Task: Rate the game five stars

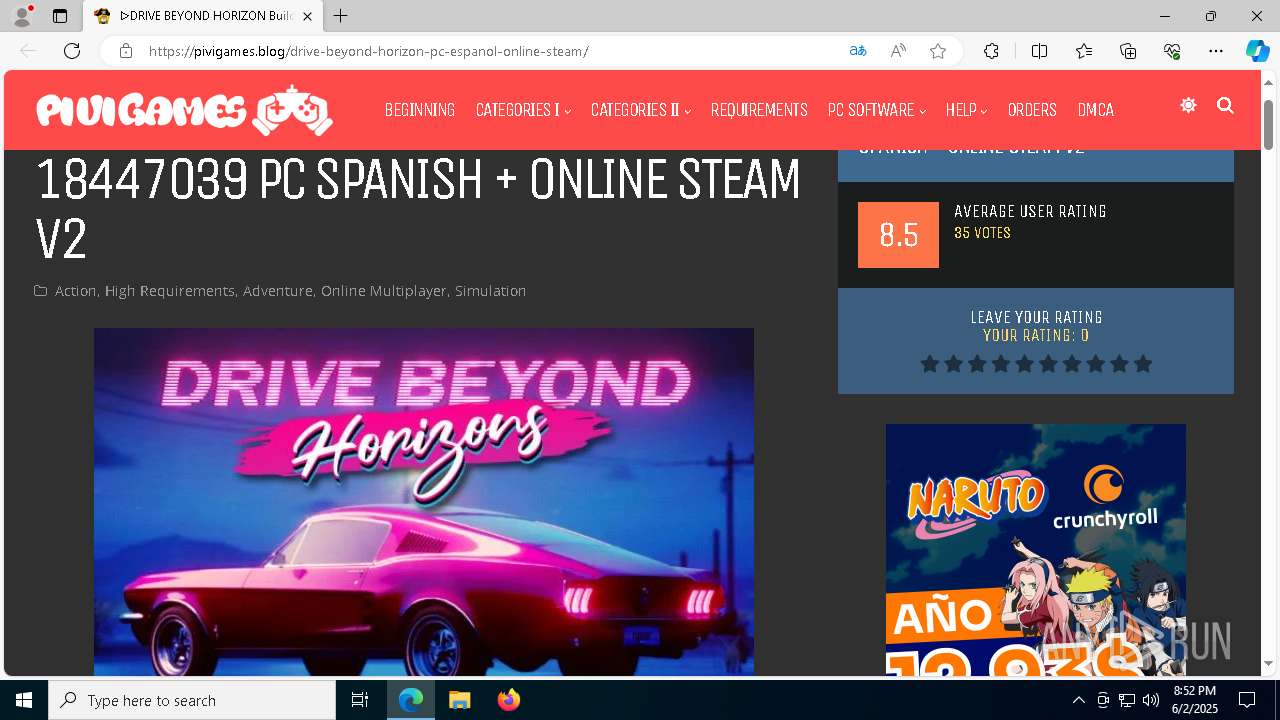Action: (x=1024, y=364)
